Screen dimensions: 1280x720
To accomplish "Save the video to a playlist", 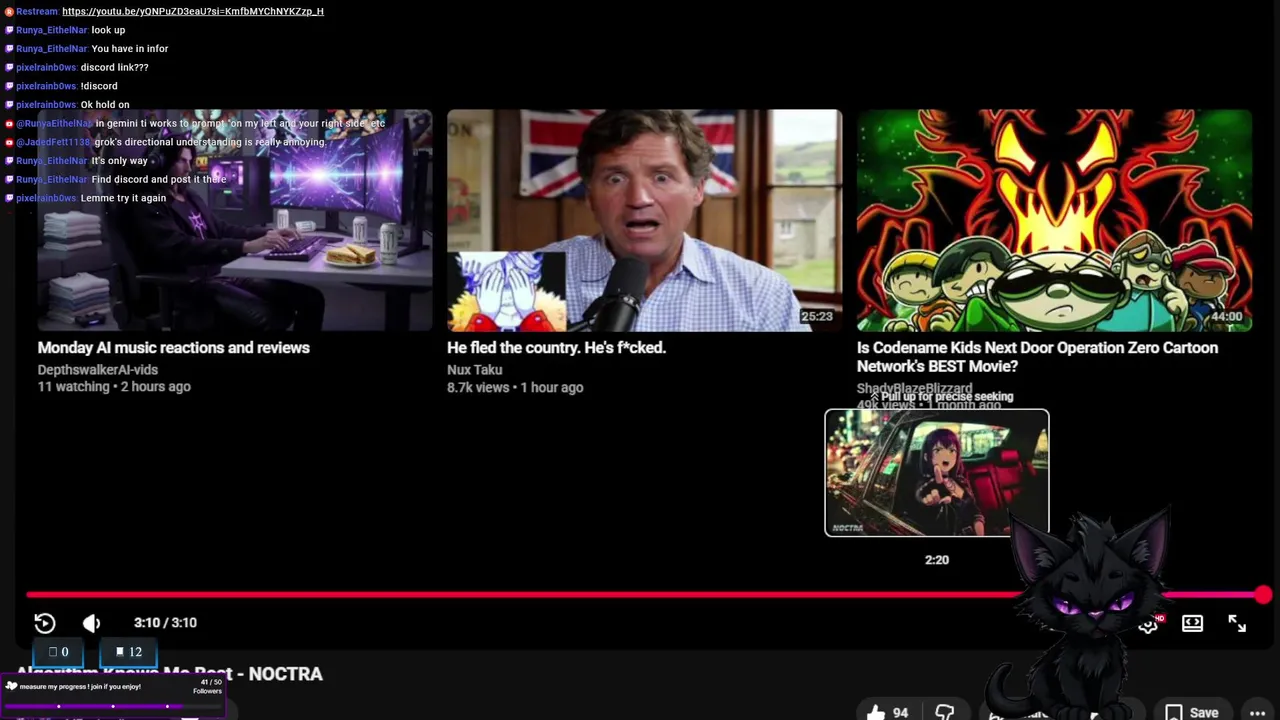I will click(x=1192, y=712).
